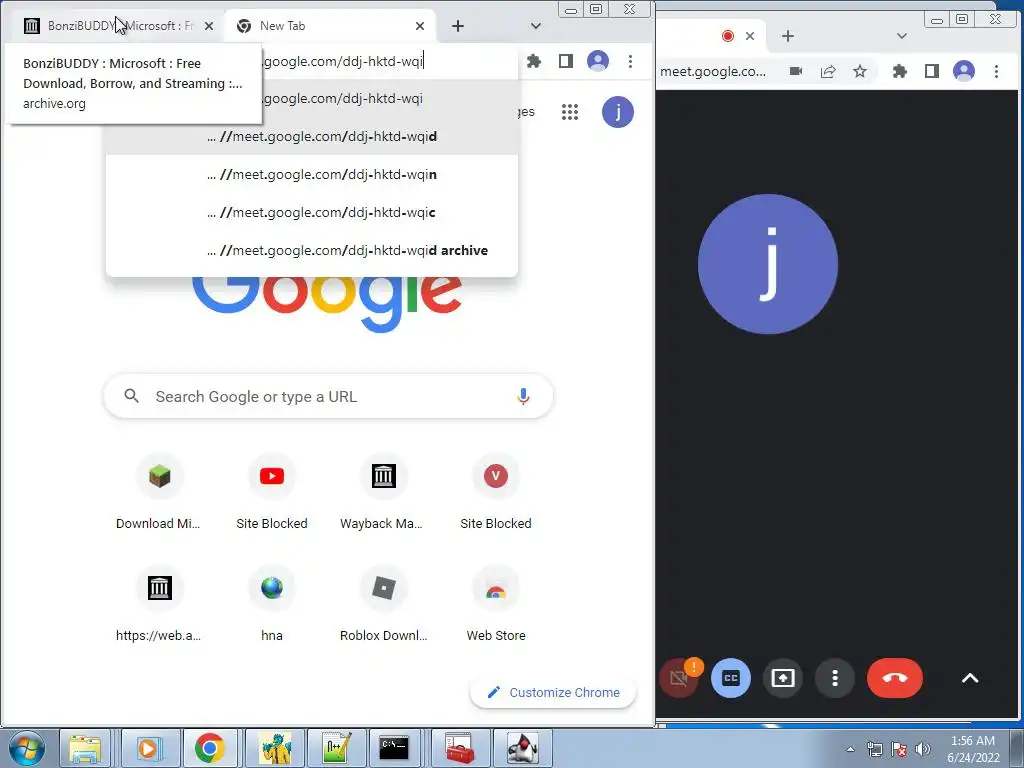1024x768 pixels.
Task: Open Windows Explorer from taskbar
Action: (x=85, y=748)
